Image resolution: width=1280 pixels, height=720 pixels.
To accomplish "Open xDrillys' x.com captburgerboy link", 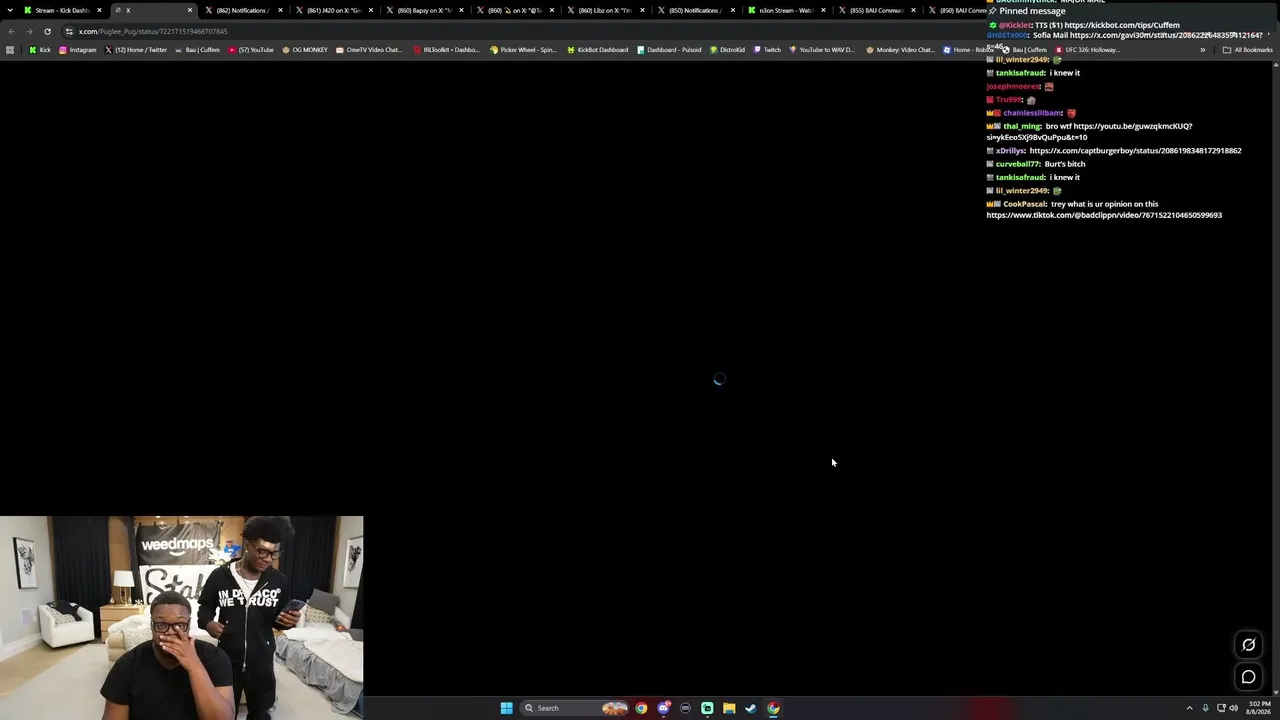I will tap(1135, 151).
